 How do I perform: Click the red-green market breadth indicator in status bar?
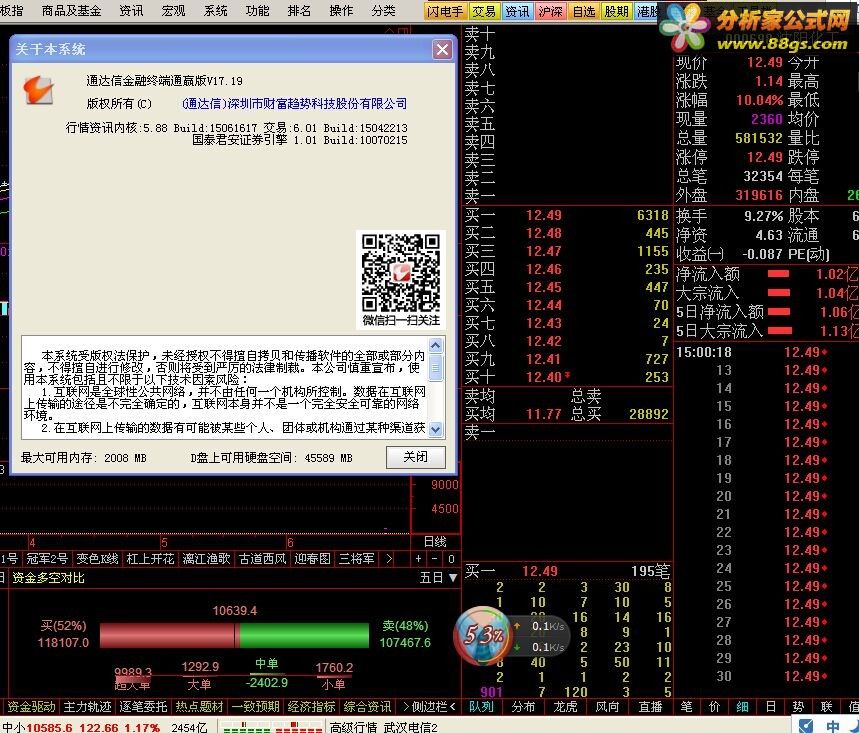click(x=272, y=728)
